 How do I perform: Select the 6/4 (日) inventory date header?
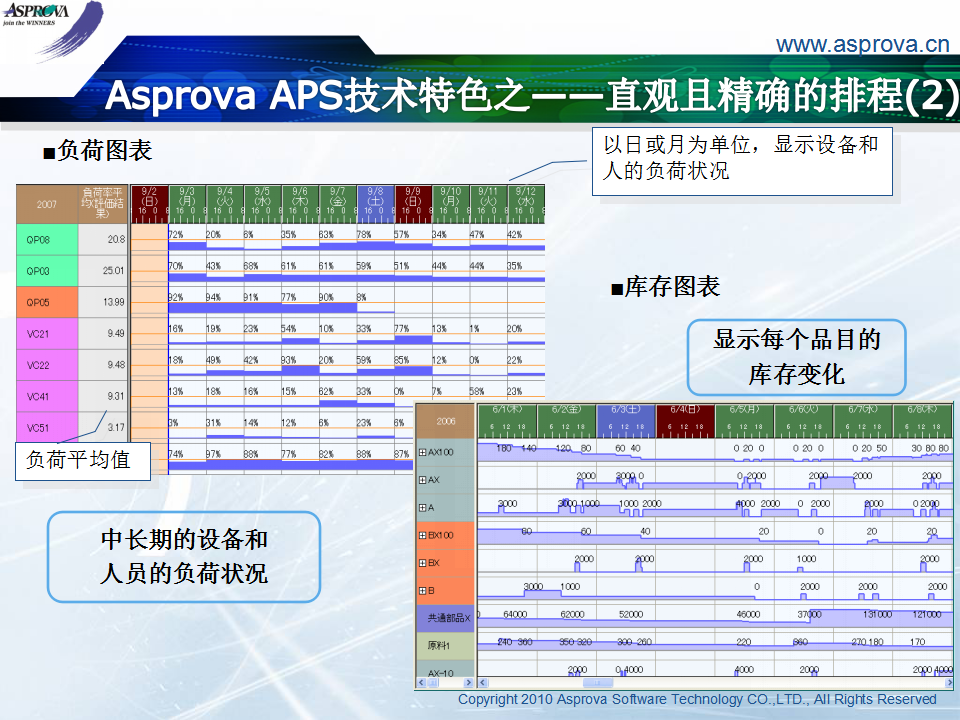pos(685,421)
